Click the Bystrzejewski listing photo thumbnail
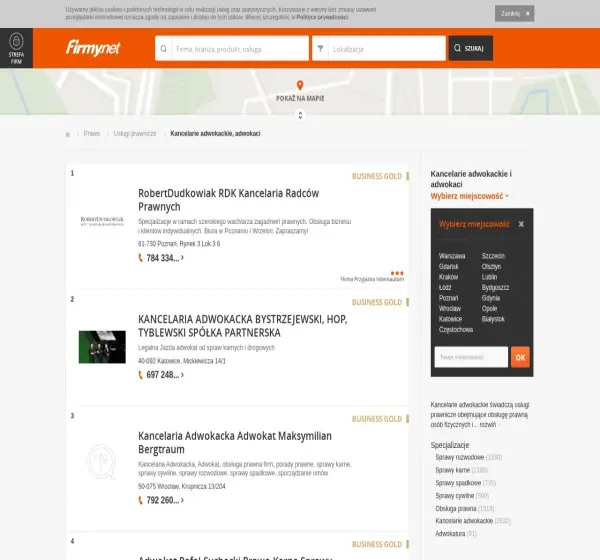600x560 pixels. [x=102, y=347]
